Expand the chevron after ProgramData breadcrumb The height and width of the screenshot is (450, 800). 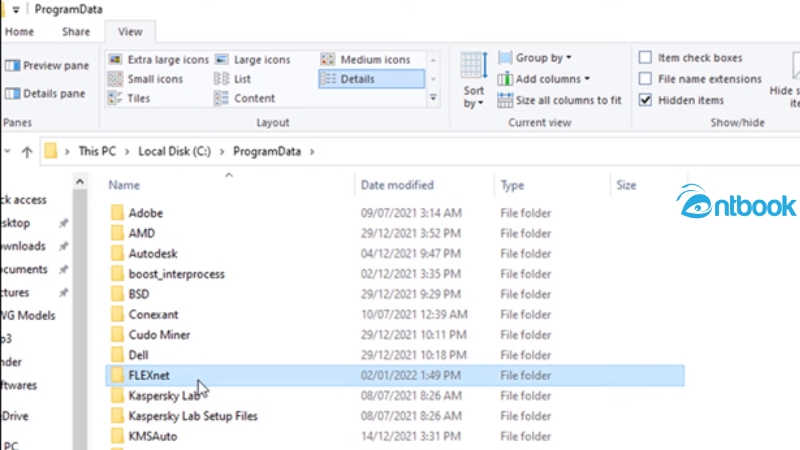click(312, 152)
